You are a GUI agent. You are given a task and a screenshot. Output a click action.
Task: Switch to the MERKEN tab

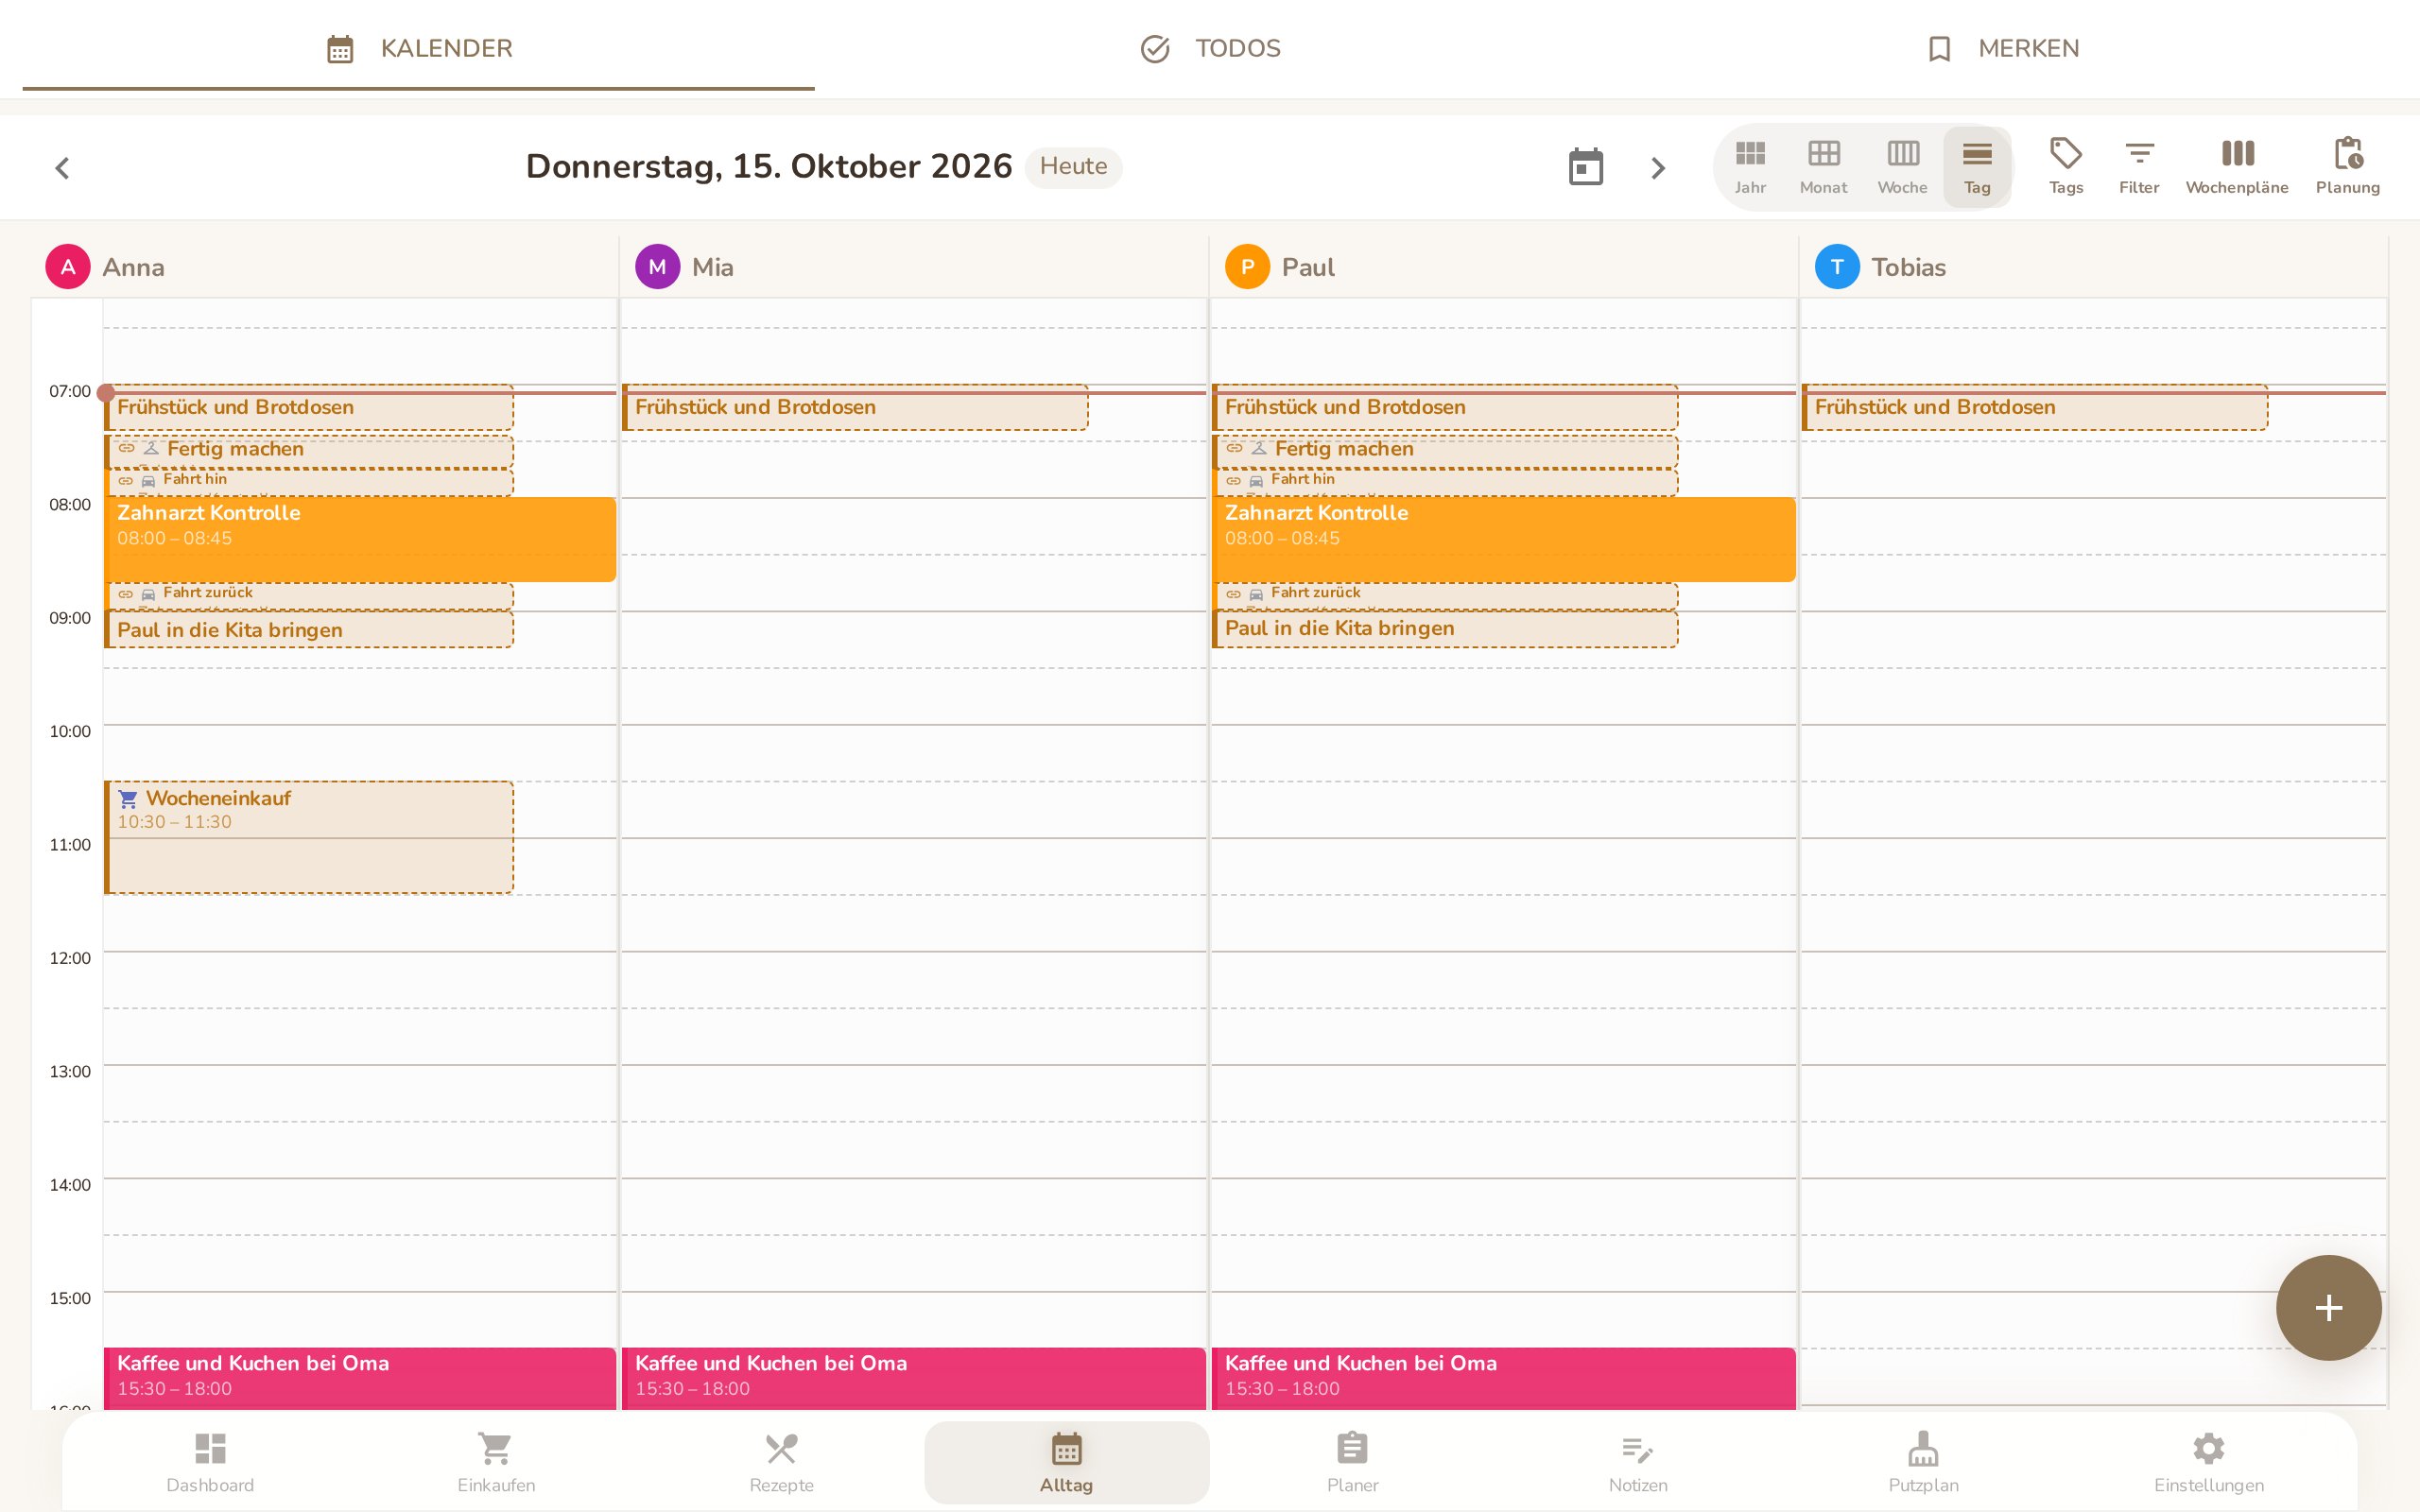pyautogui.click(x=2002, y=48)
